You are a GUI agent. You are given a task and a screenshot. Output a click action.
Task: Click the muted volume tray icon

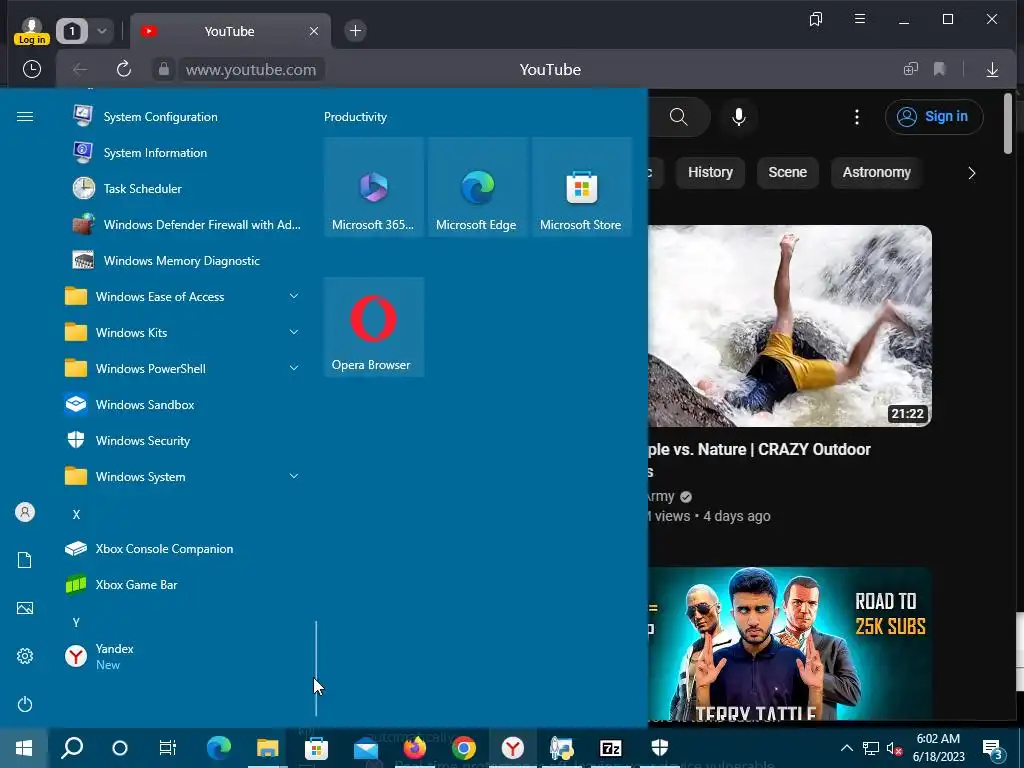pos(893,748)
